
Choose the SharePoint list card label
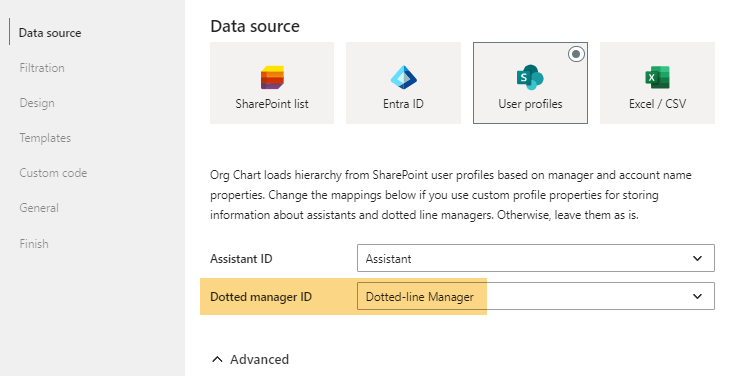tap(272, 104)
